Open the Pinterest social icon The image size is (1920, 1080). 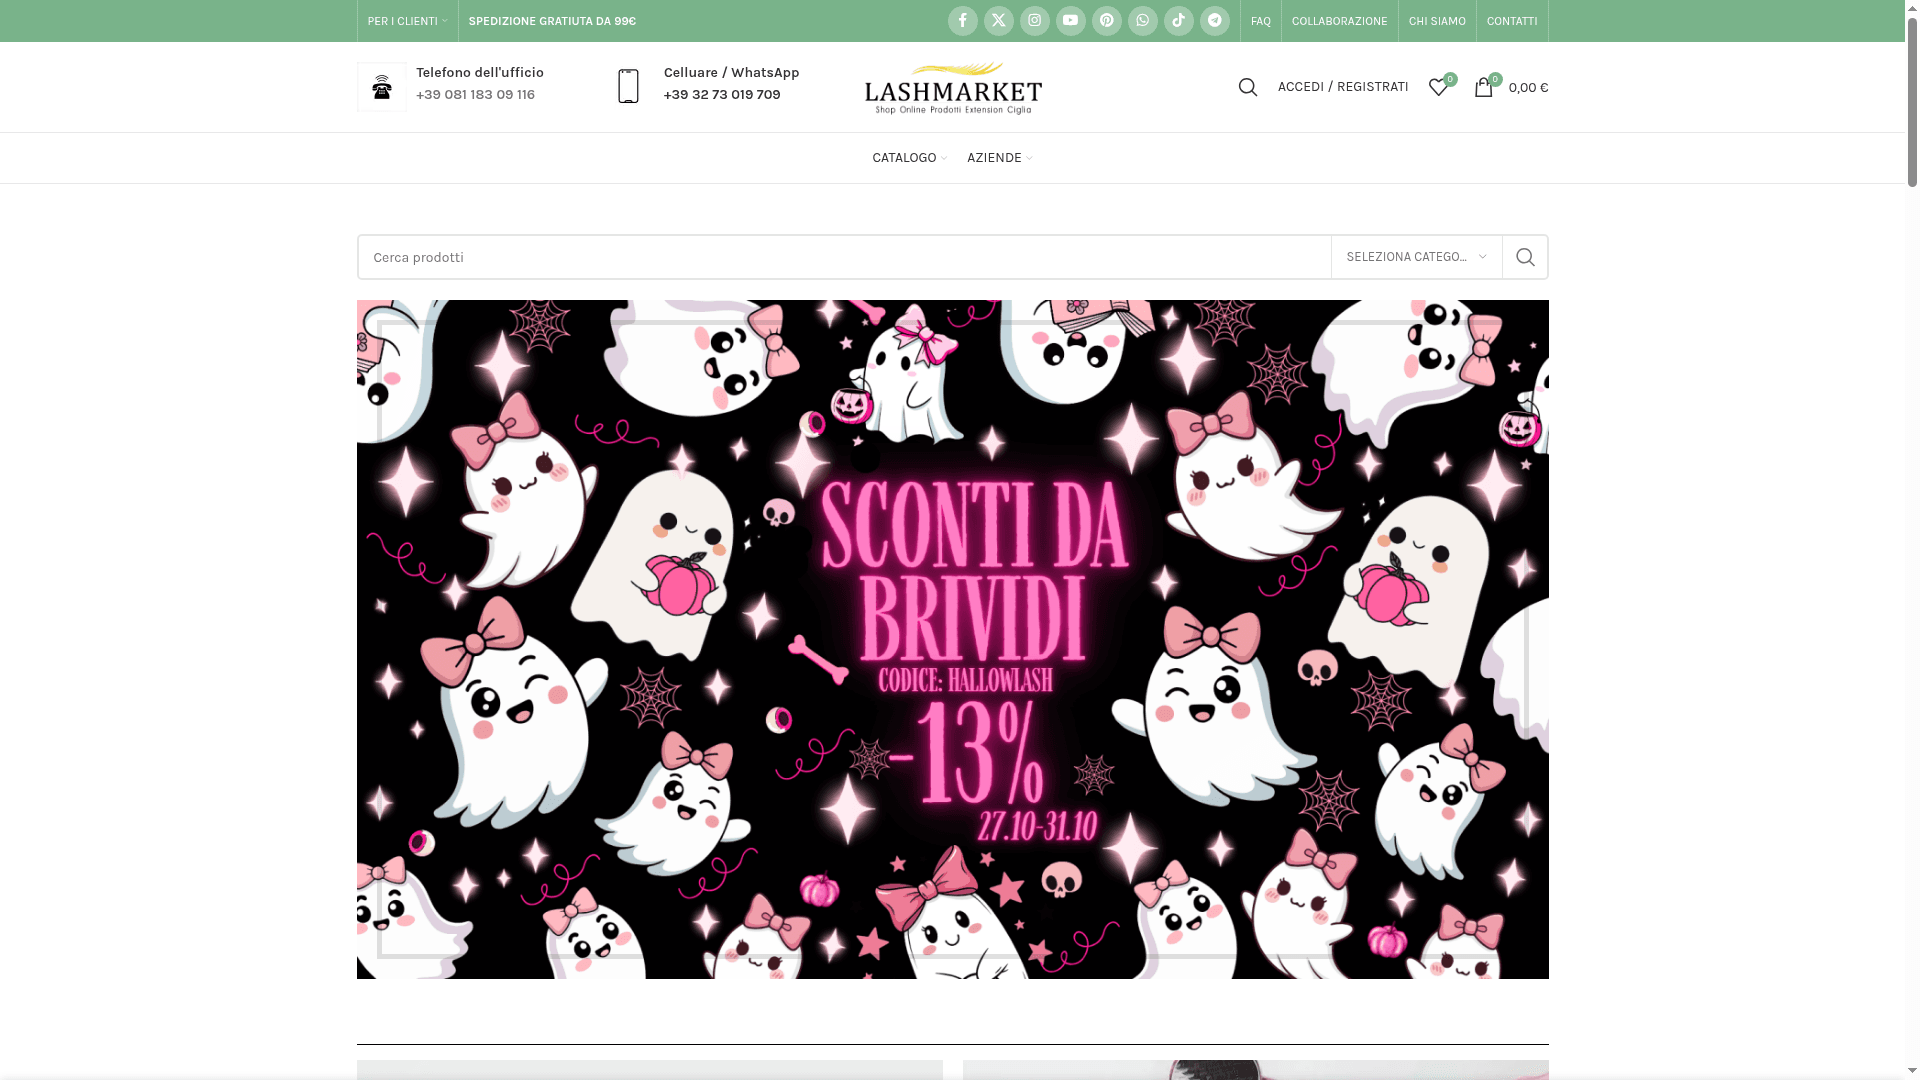[x=1106, y=20]
